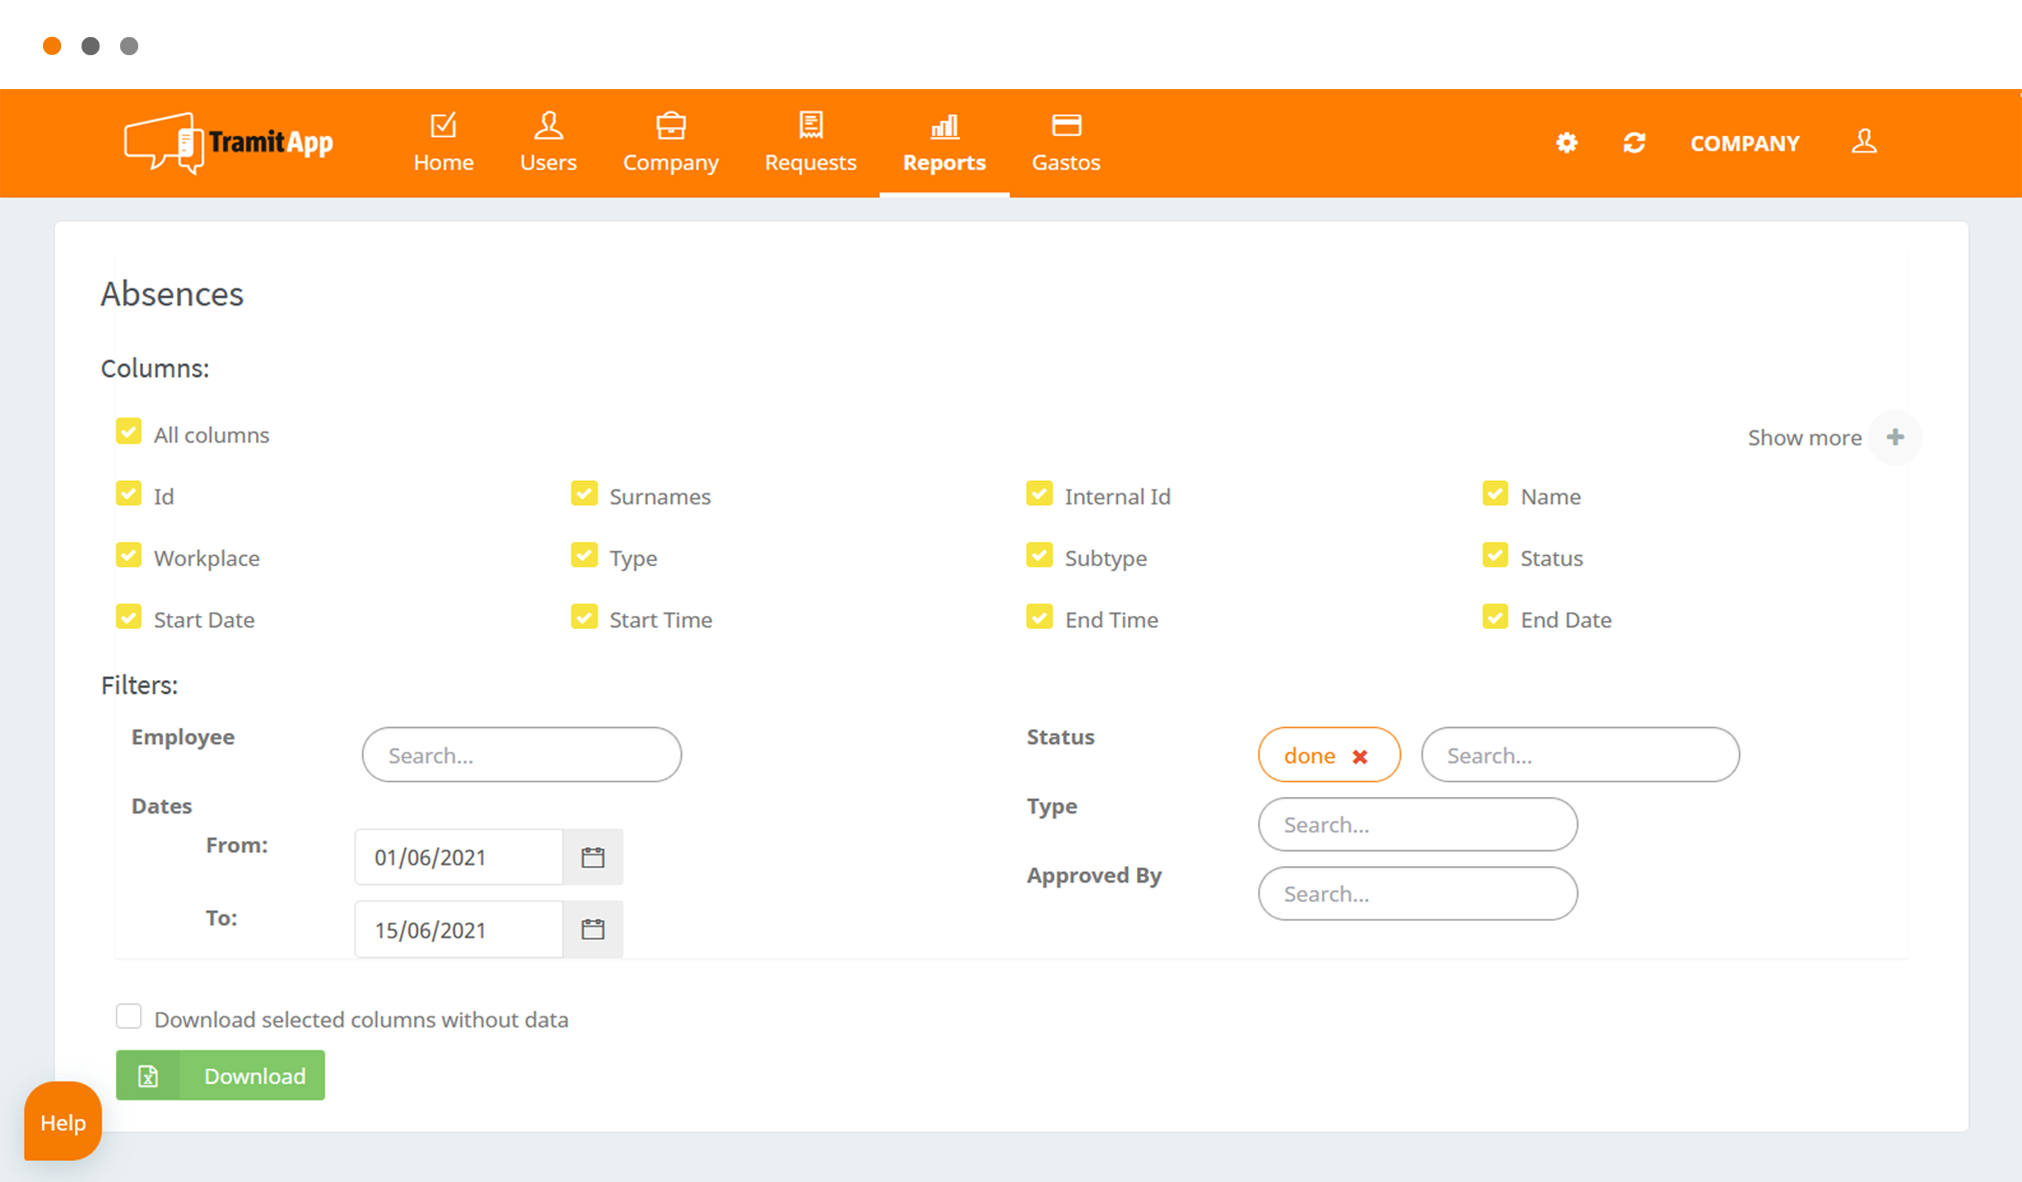
Task: Open calendar picker for From date
Action: [593, 857]
